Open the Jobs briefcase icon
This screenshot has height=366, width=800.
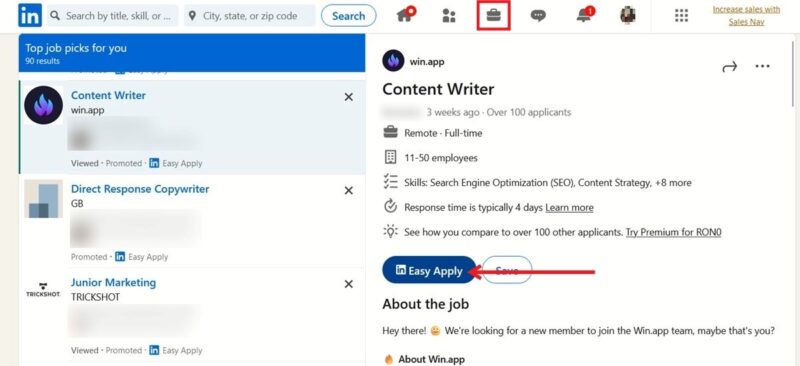pos(493,15)
